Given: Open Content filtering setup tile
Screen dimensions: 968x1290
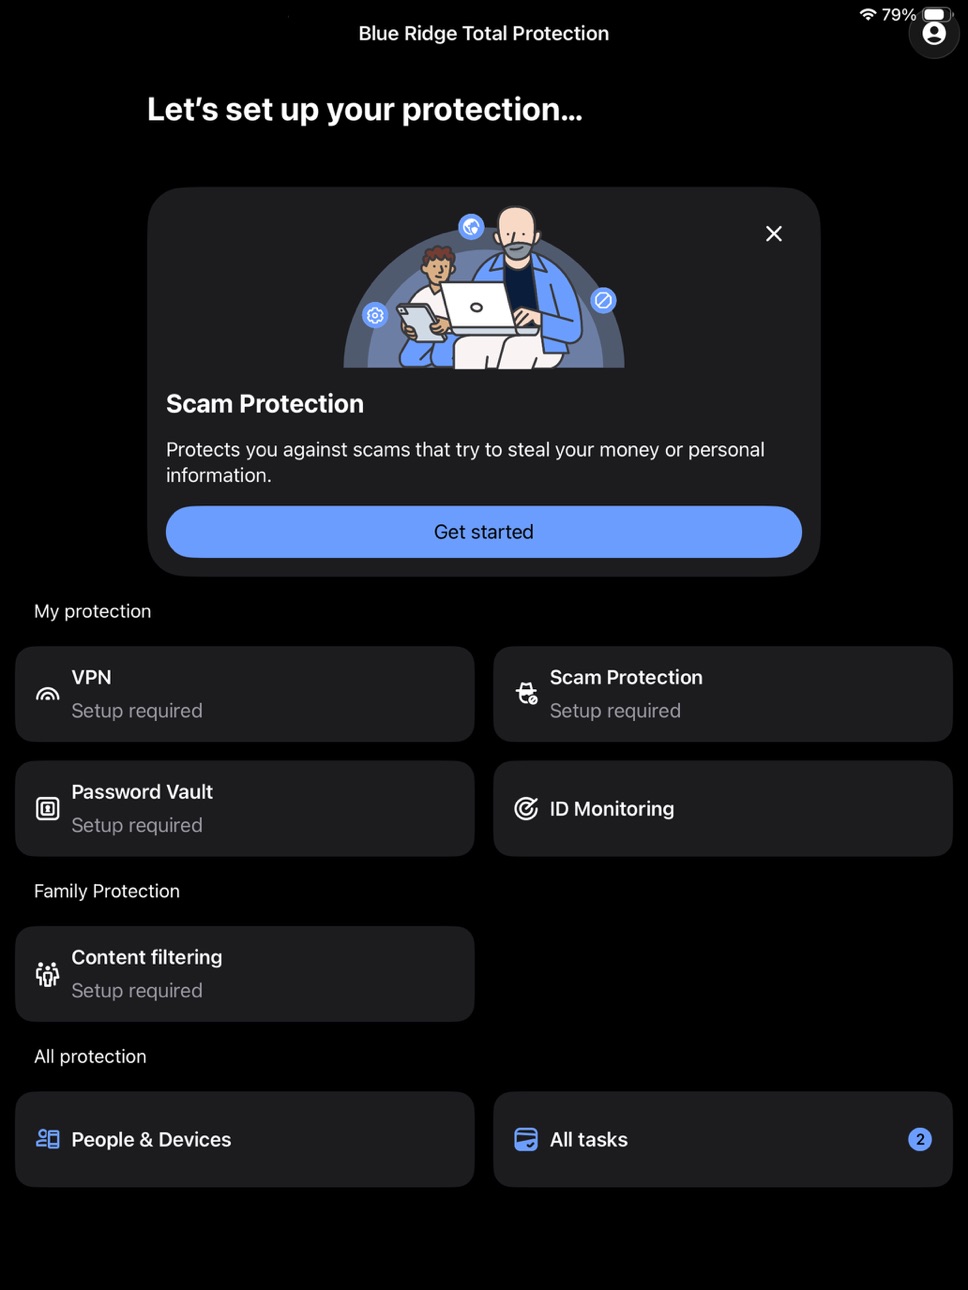Looking at the screenshot, I should point(245,974).
